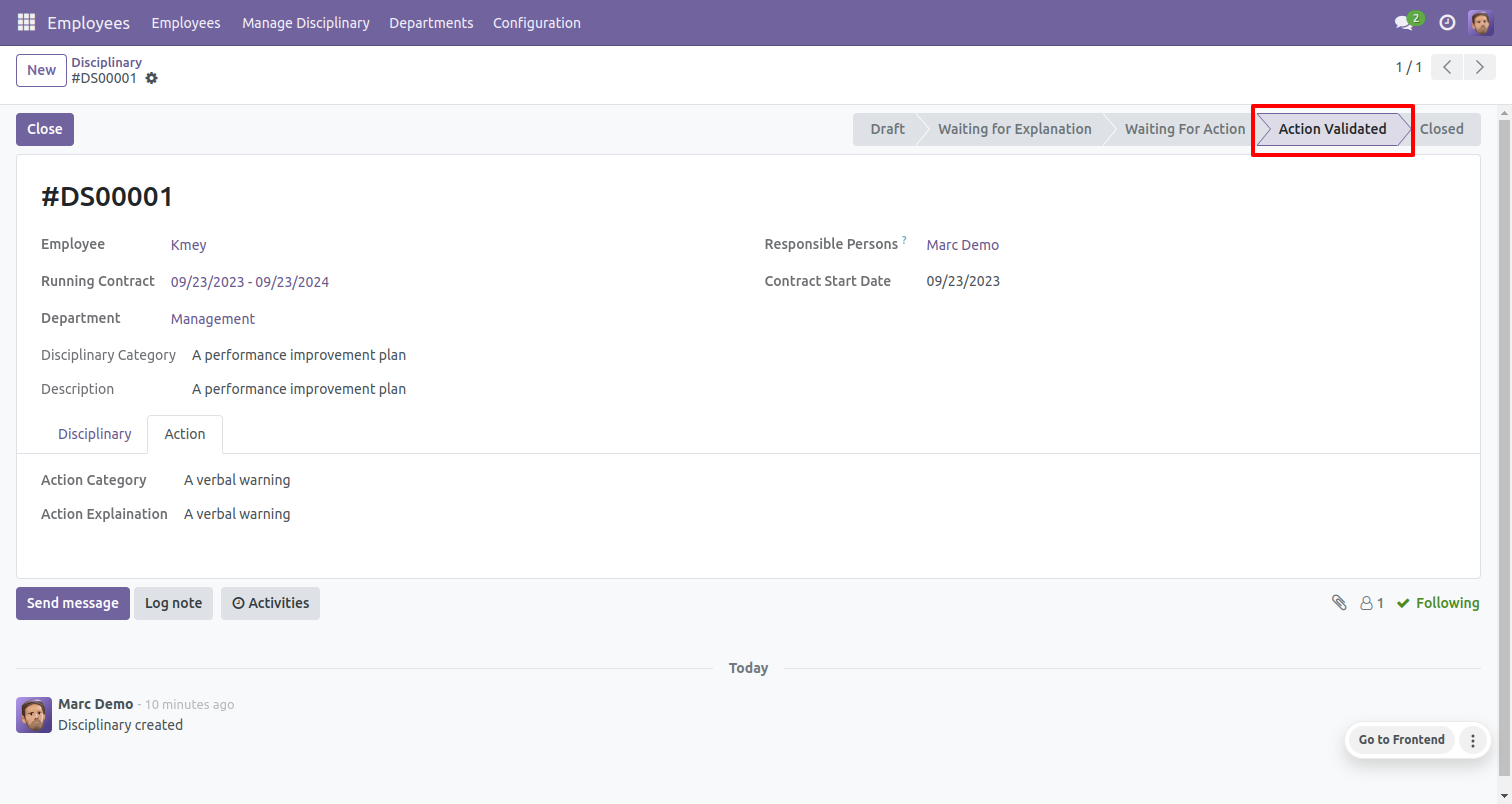Click the Send message button
Image resolution: width=1512 pixels, height=804 pixels.
[73, 603]
